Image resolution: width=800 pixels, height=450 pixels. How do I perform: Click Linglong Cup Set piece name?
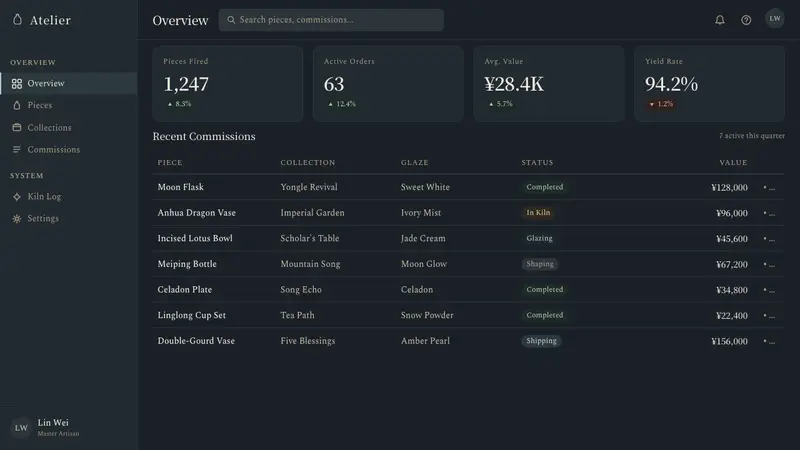[191, 315]
